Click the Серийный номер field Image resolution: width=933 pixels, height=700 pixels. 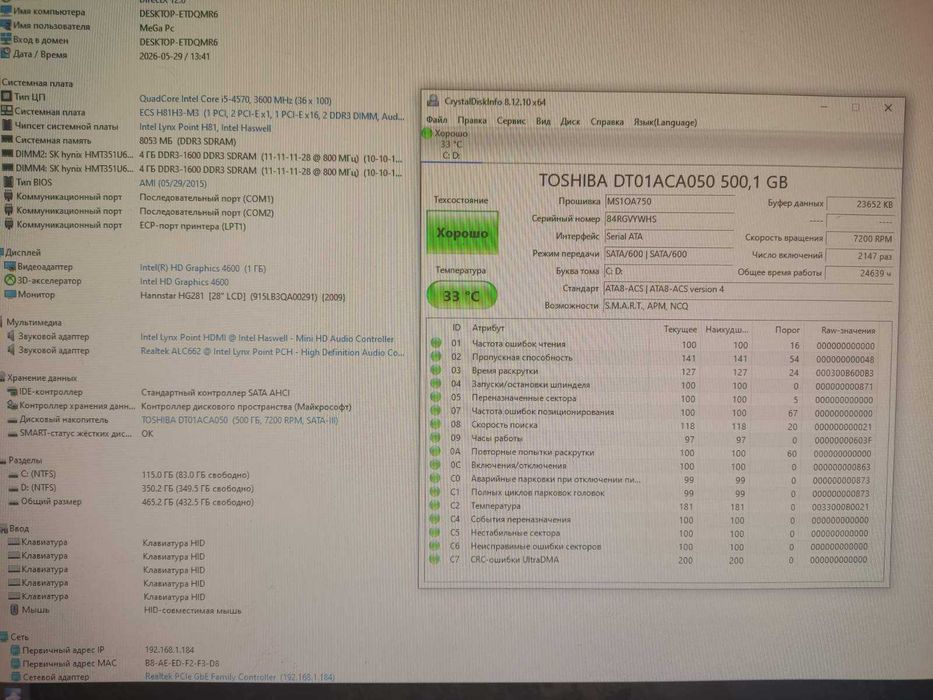click(669, 218)
